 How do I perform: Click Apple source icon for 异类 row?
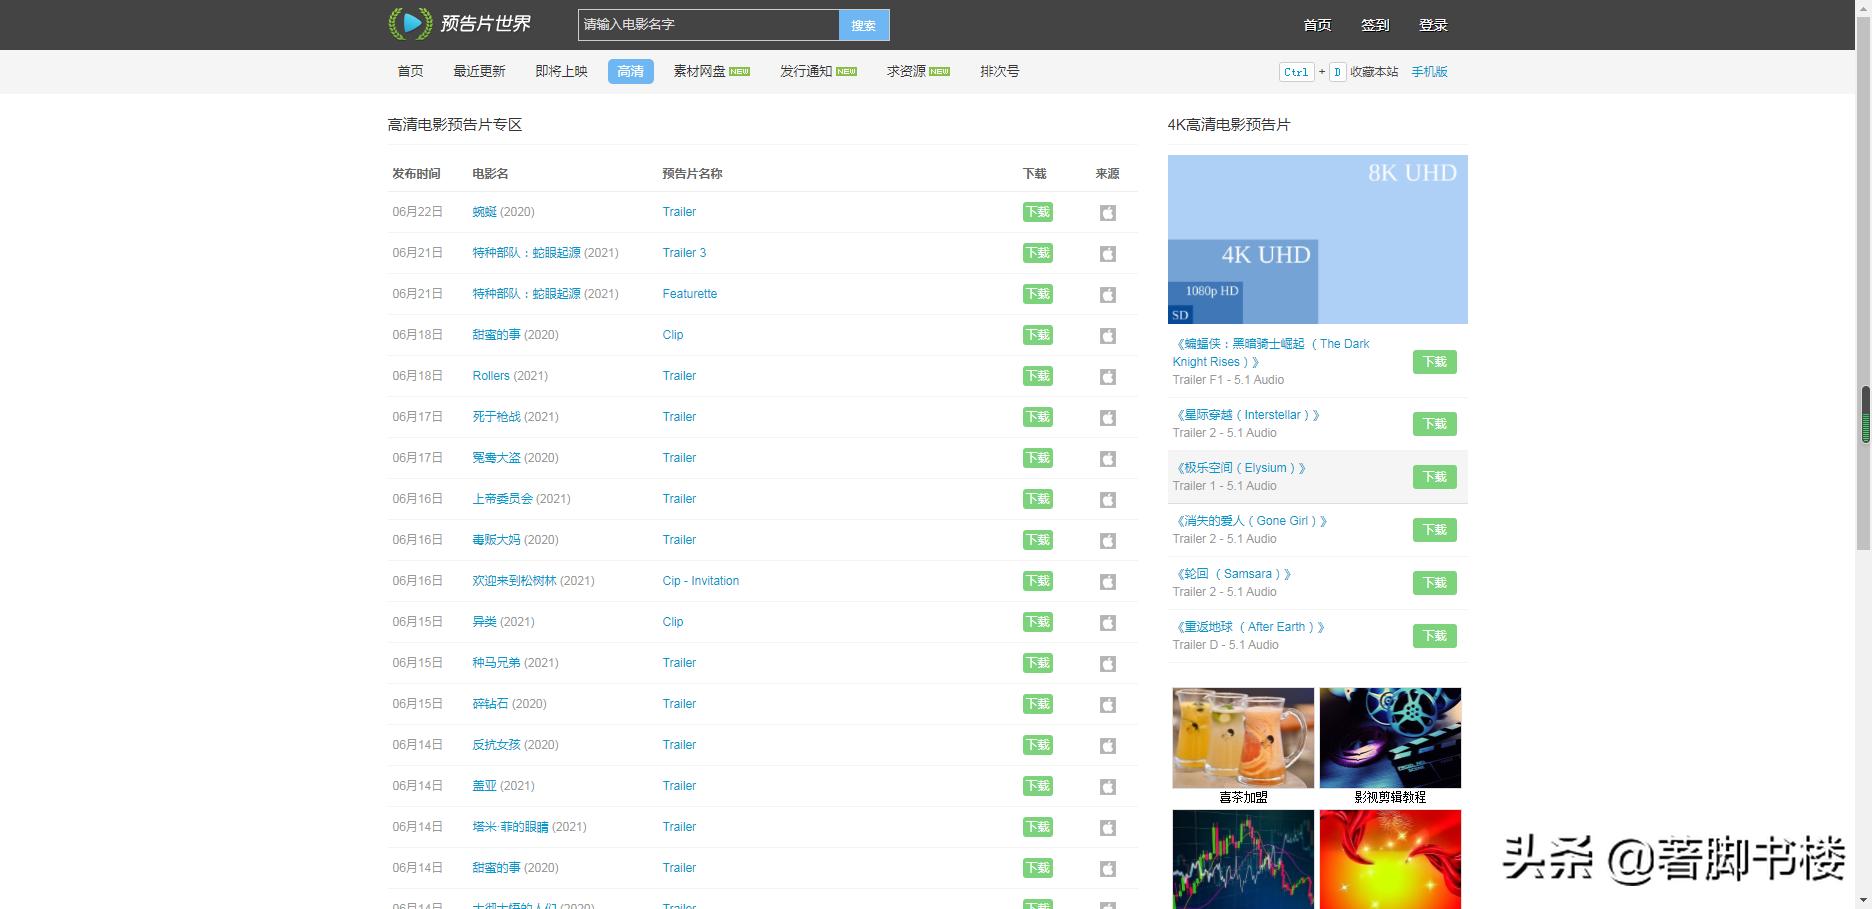click(x=1108, y=623)
